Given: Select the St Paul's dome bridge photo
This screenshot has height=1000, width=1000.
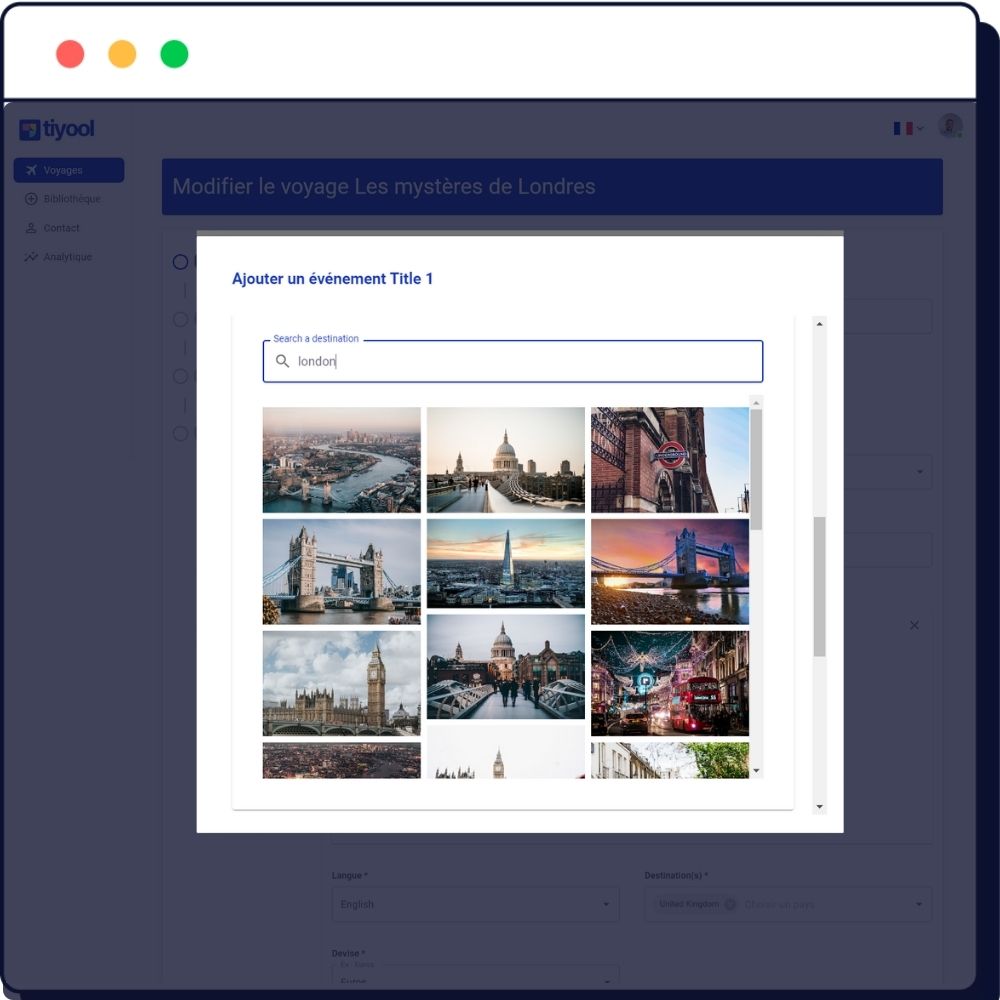Looking at the screenshot, I should [x=506, y=460].
